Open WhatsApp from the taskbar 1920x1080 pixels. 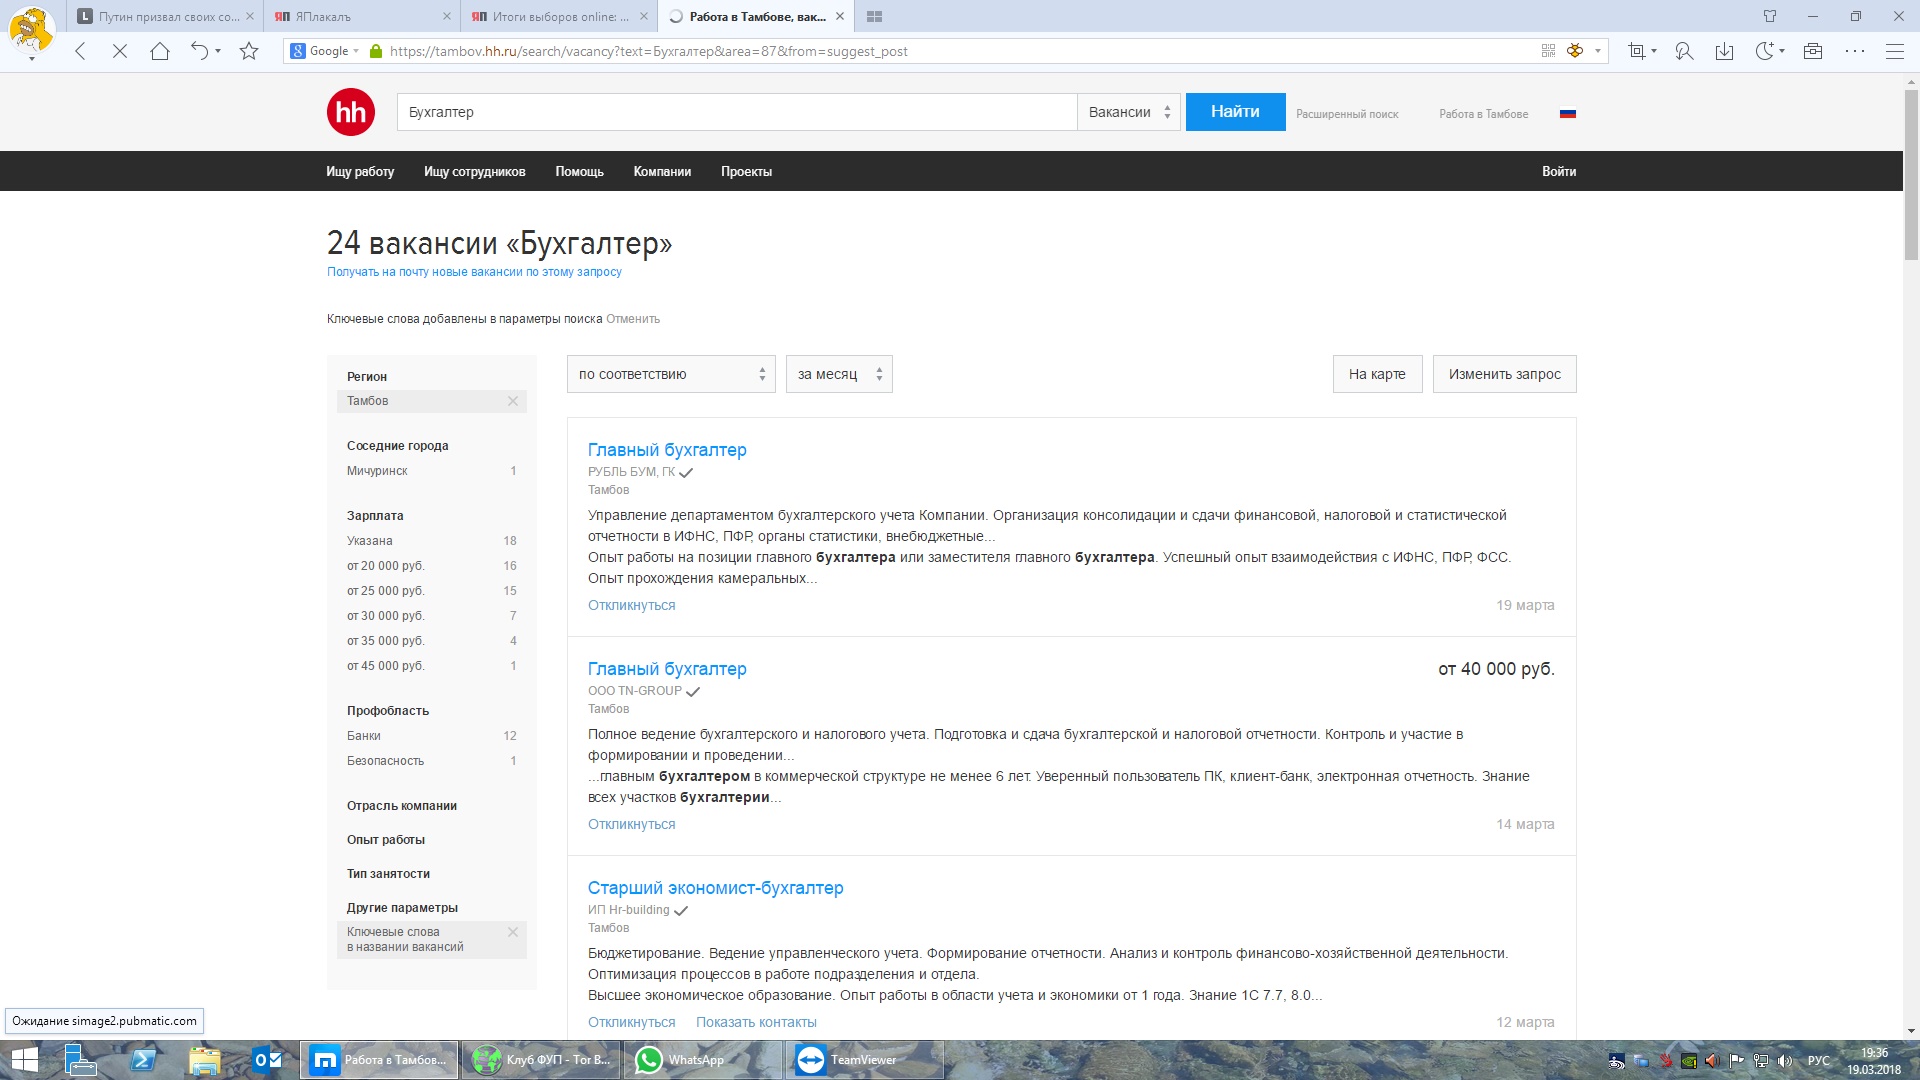(x=703, y=1060)
